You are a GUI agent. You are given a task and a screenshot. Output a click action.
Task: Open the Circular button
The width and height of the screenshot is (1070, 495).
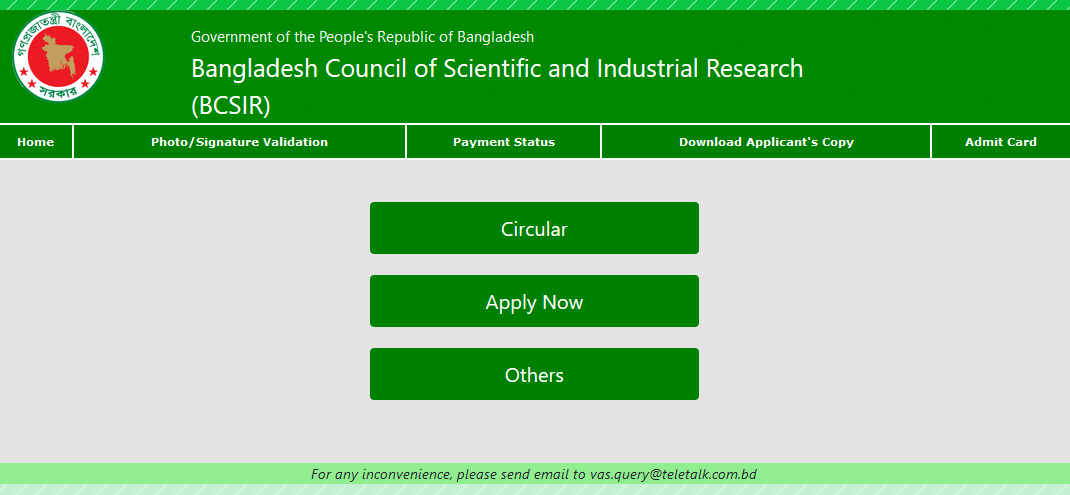click(x=534, y=228)
